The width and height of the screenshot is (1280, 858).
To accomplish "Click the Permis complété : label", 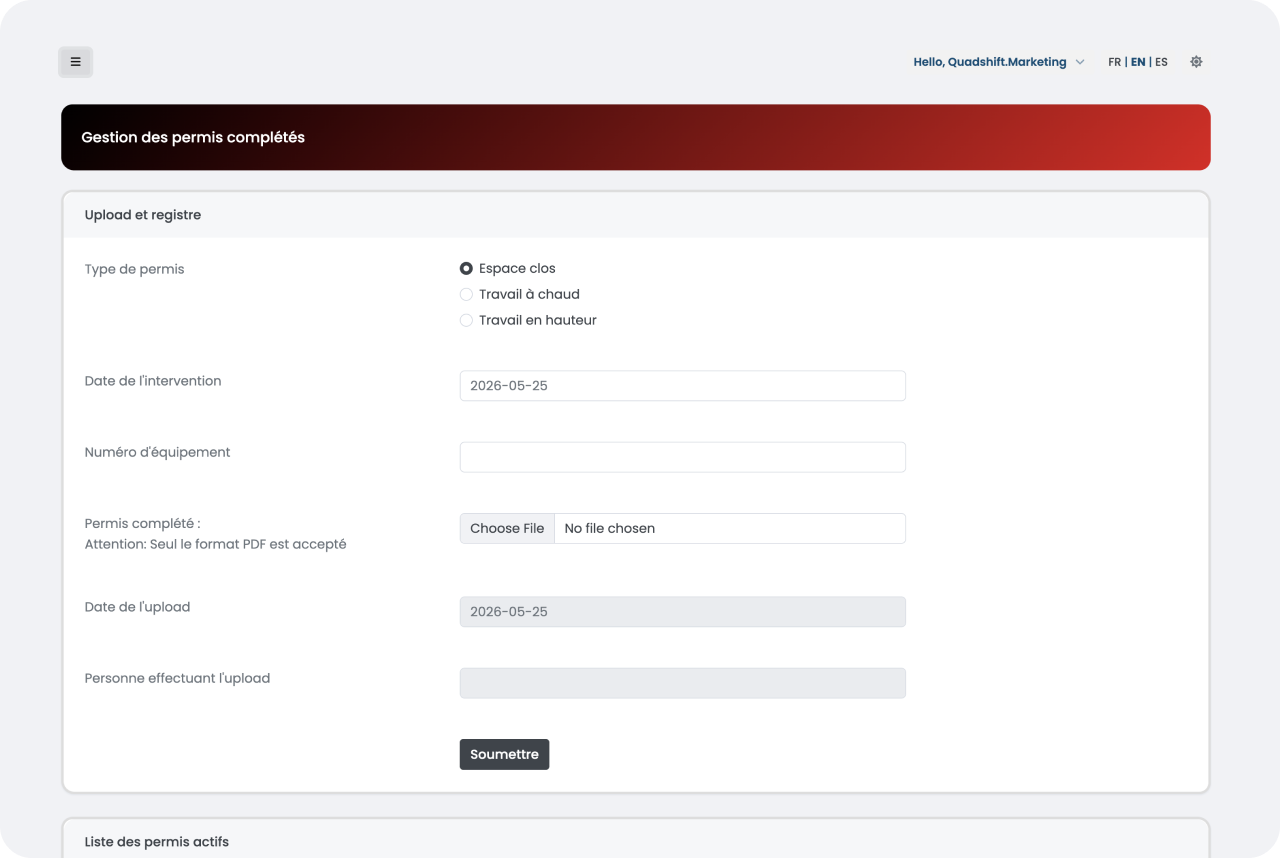I will (x=143, y=523).
